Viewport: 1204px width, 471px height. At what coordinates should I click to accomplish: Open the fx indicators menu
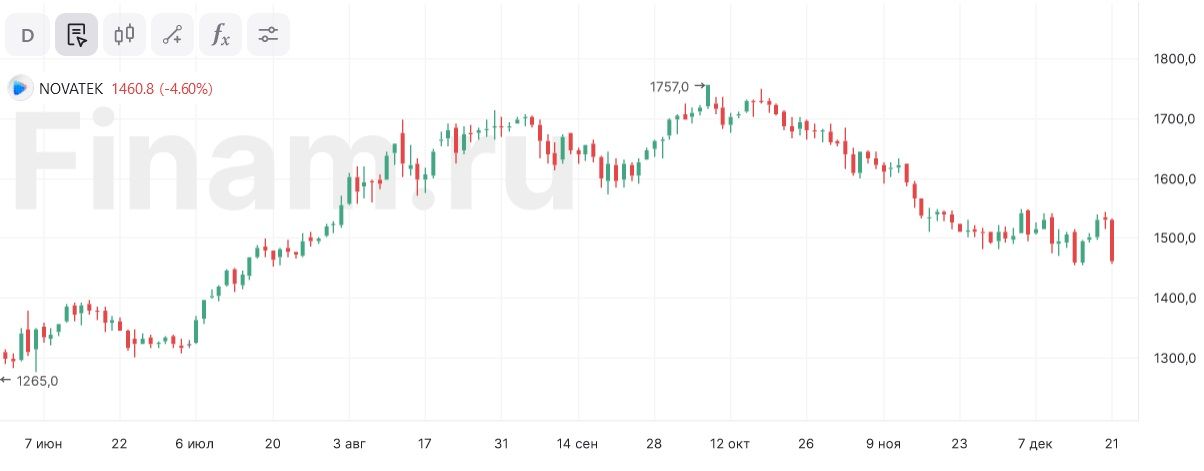point(220,35)
